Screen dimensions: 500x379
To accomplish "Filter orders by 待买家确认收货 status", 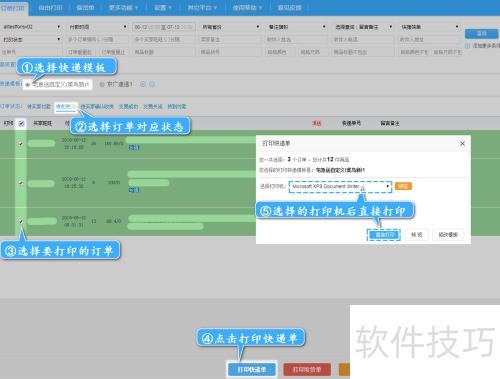I will (x=97, y=107).
